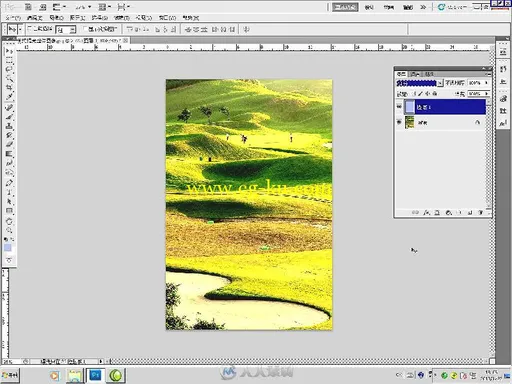Open the screen mode dropdown in the application bar
512x384 pixels.
click(123, 7)
